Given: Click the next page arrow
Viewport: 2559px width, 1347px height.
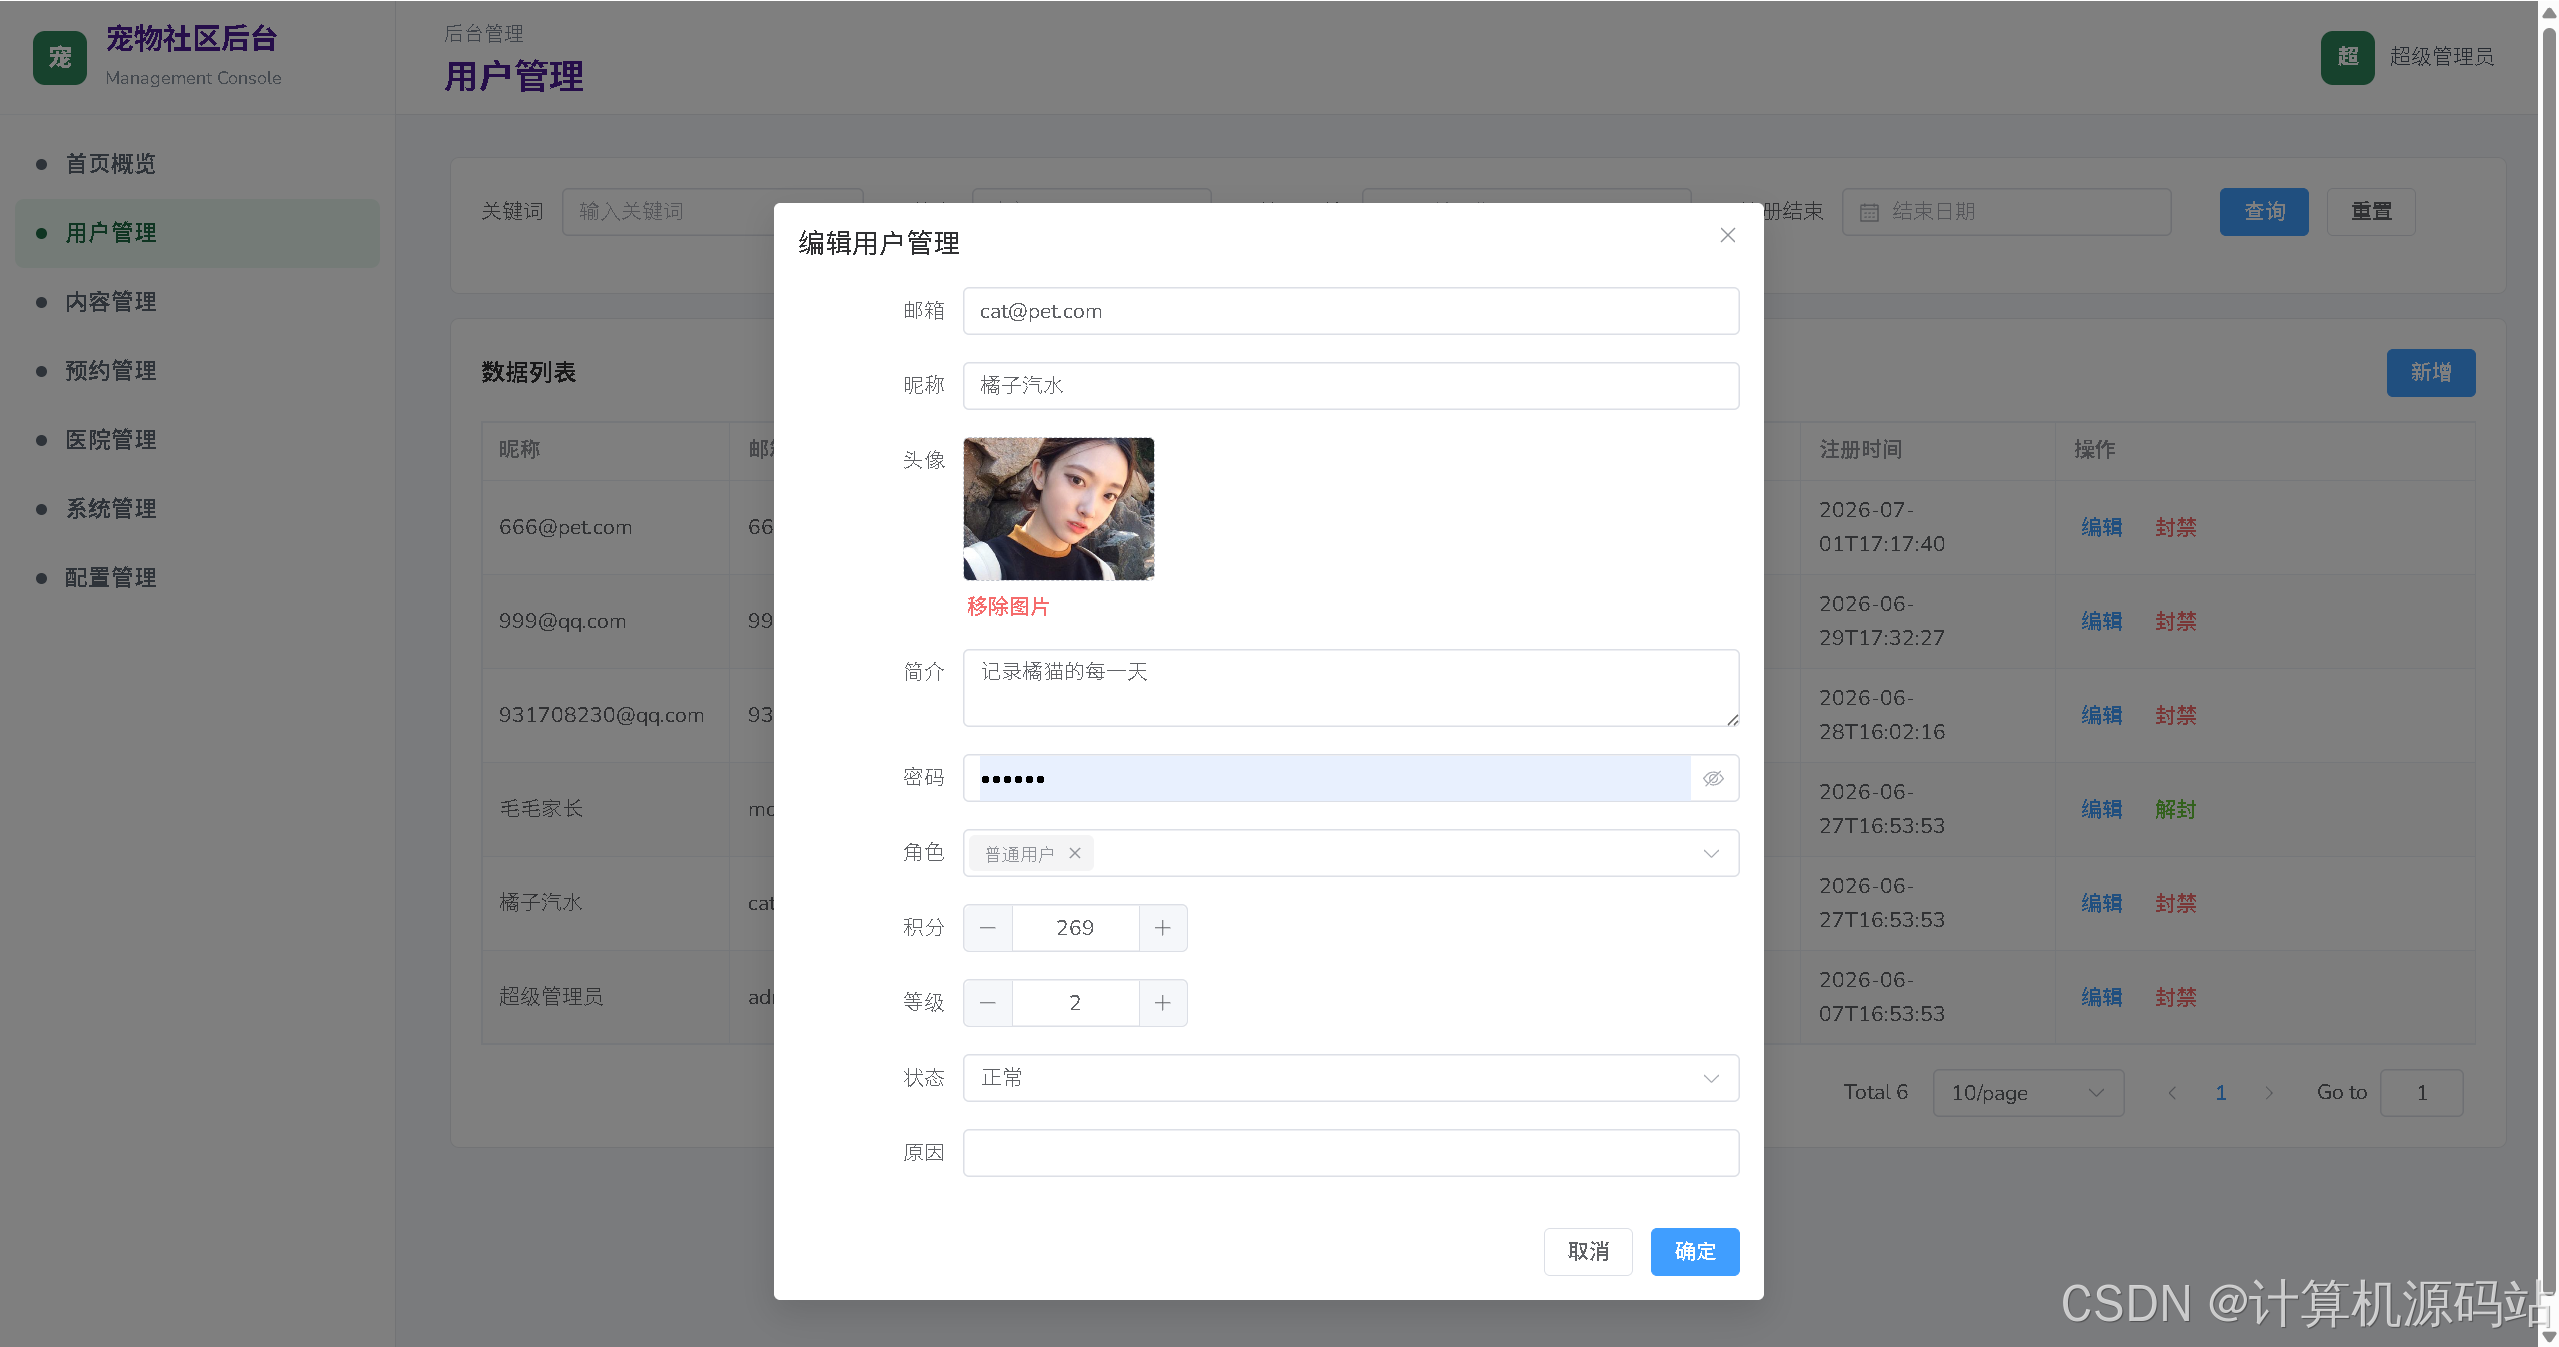Looking at the screenshot, I should coord(2269,1093).
